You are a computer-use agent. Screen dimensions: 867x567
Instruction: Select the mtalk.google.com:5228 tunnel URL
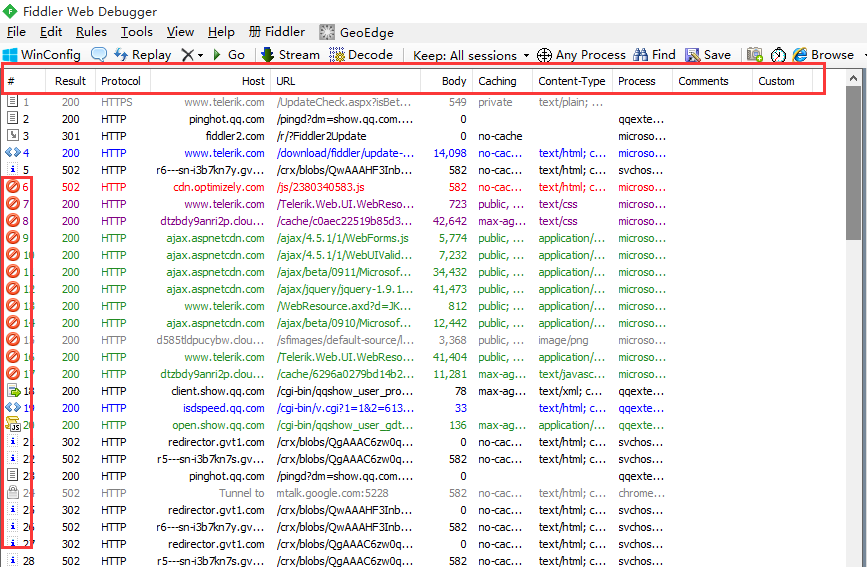point(332,493)
